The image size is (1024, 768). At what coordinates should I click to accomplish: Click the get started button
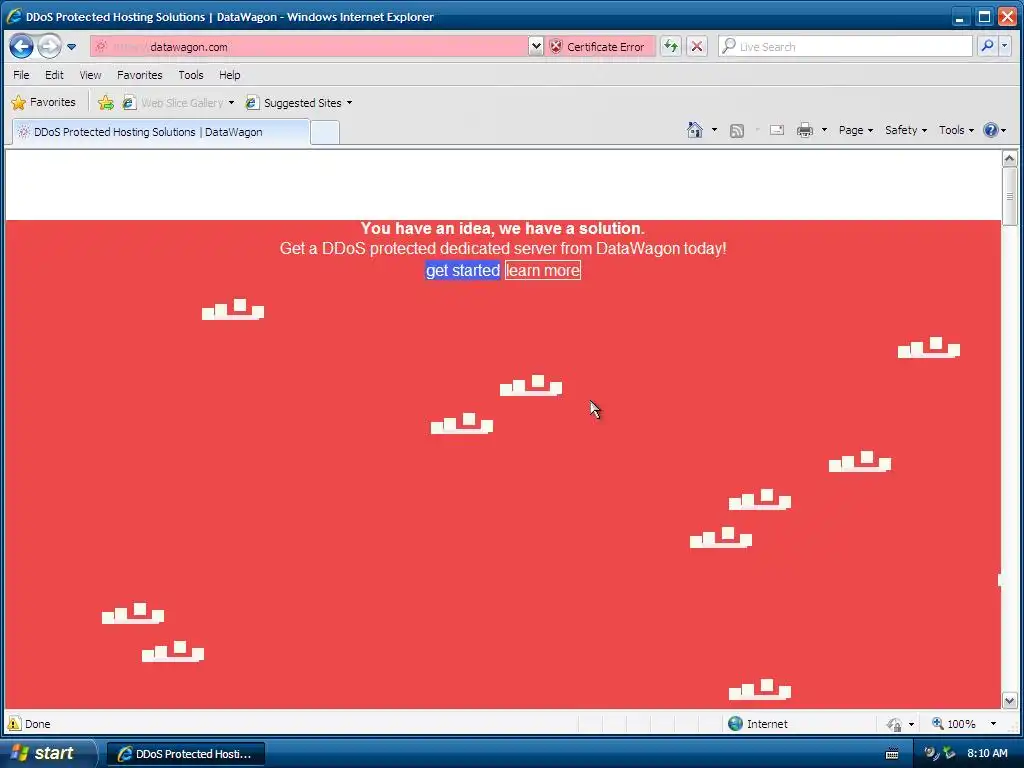coord(462,270)
